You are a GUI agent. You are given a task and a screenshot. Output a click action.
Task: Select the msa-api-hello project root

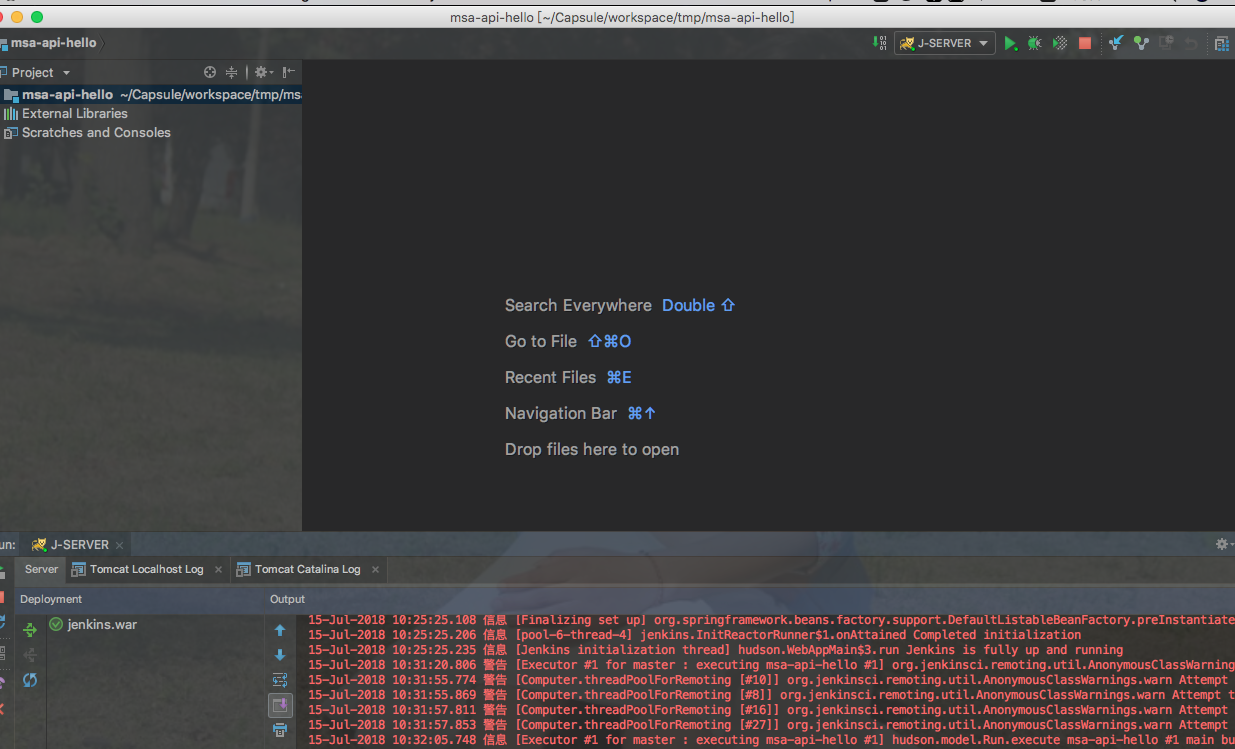(x=151, y=95)
